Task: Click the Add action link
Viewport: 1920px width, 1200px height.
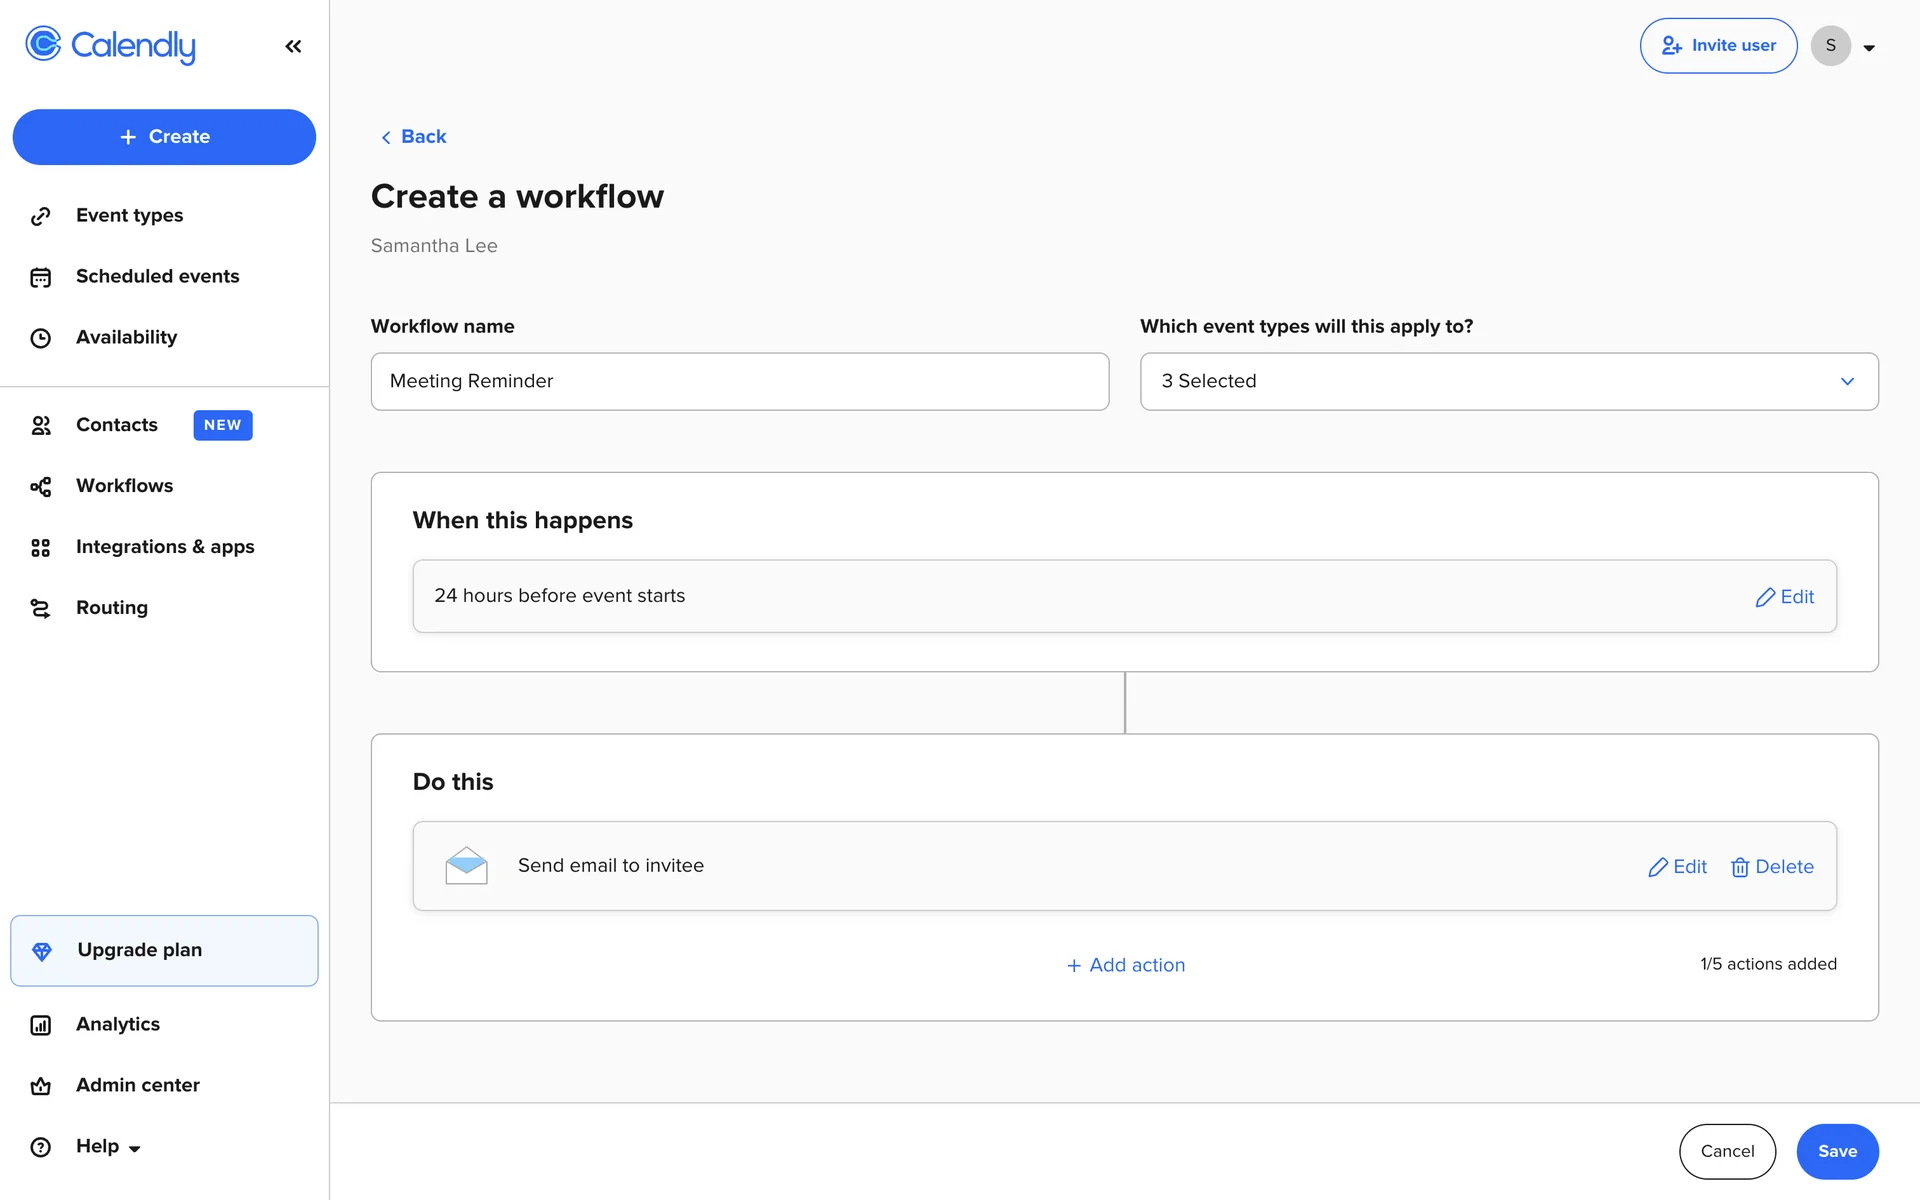Action: pos(1125,965)
